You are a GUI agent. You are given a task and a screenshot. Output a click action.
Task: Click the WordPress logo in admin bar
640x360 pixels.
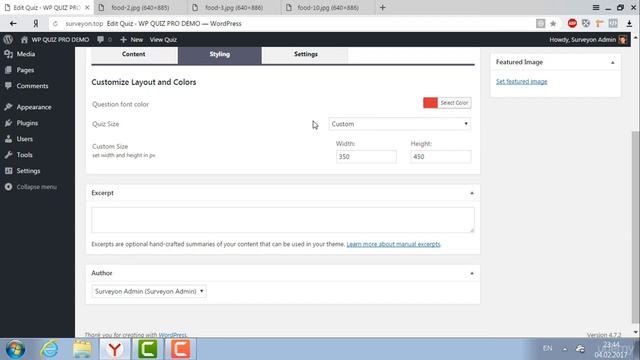pos(8,40)
